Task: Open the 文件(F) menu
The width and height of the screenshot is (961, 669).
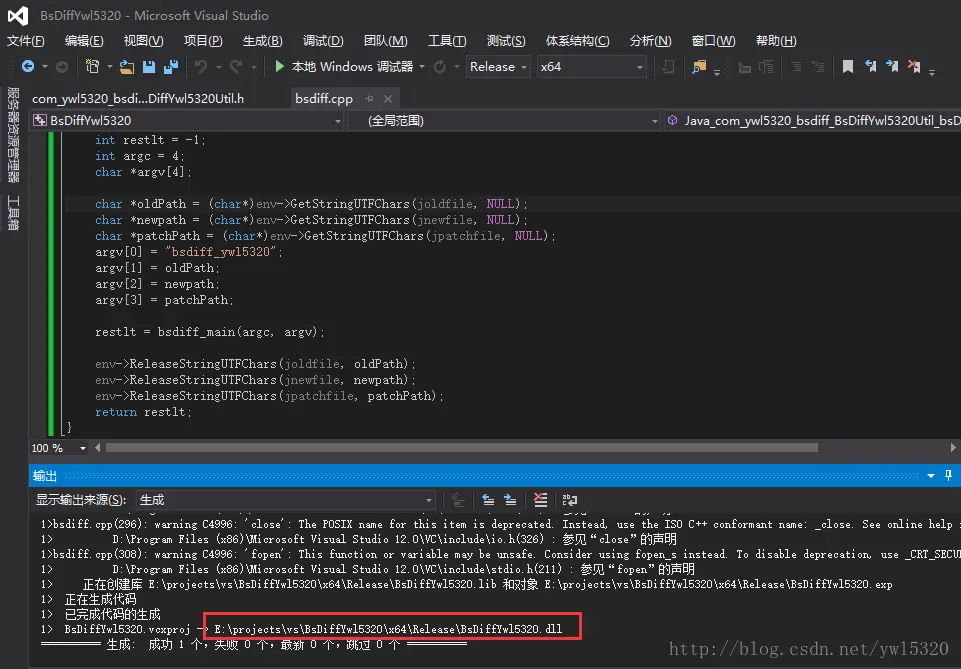Action: (26, 41)
